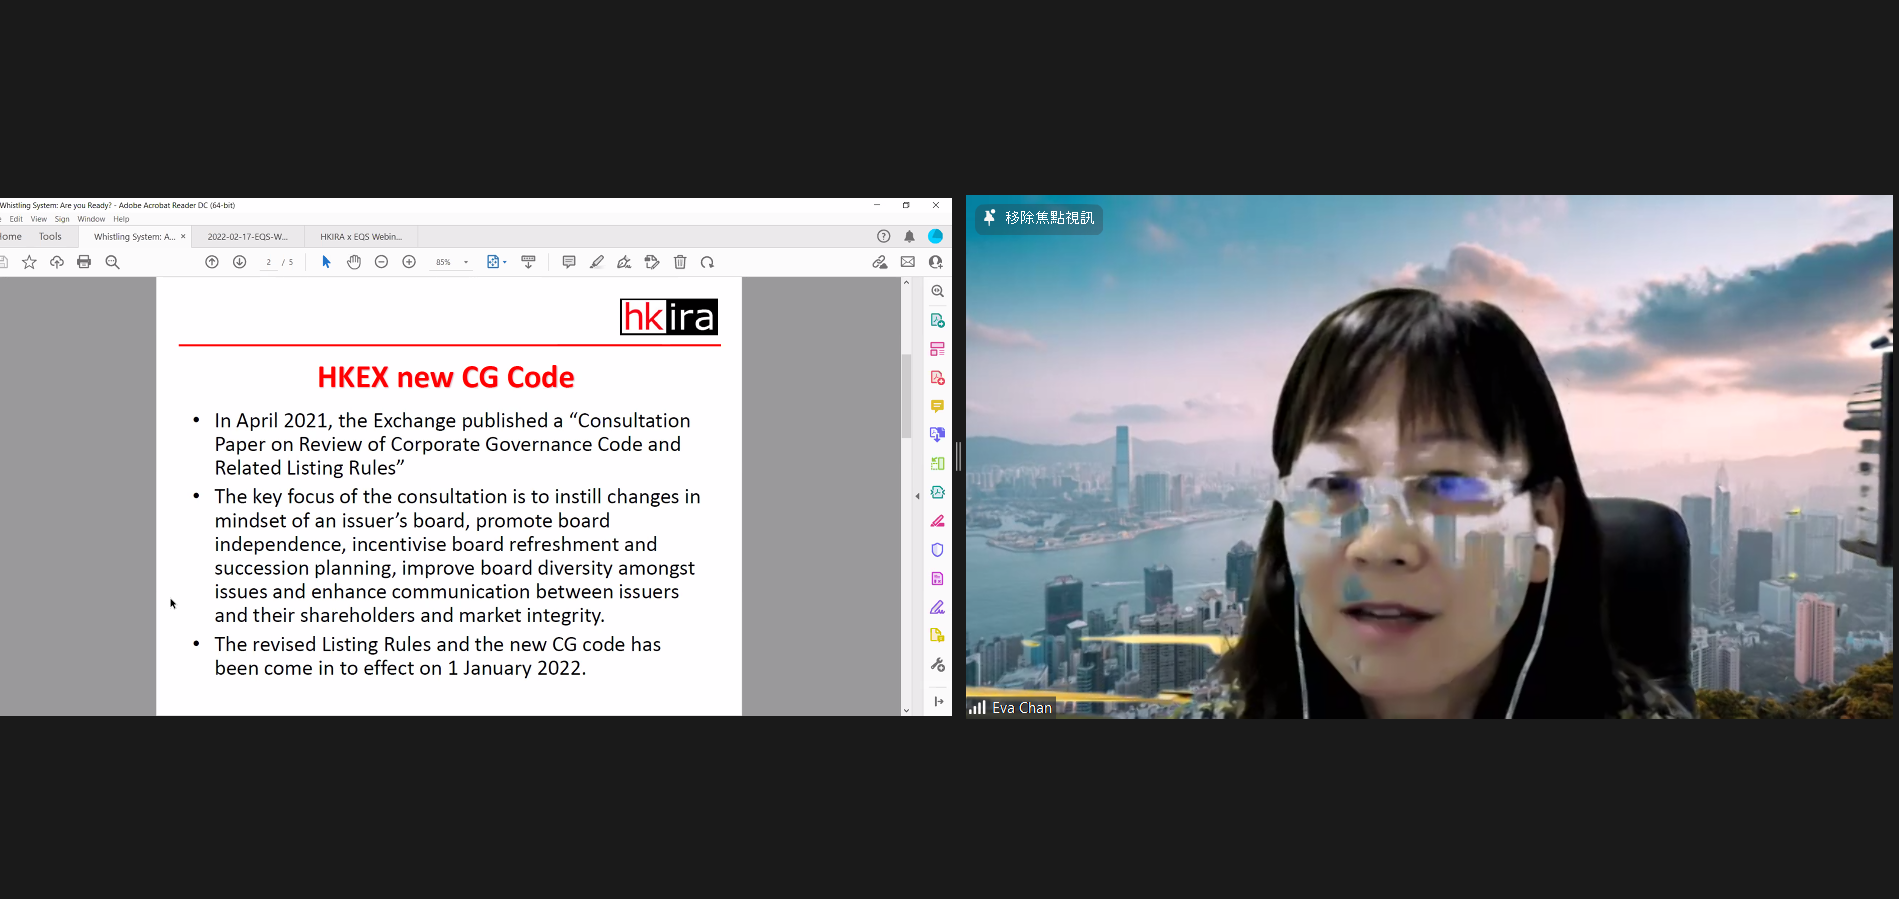Click the search magnifier in right tools pane
The image size is (1899, 899).
[x=938, y=292]
